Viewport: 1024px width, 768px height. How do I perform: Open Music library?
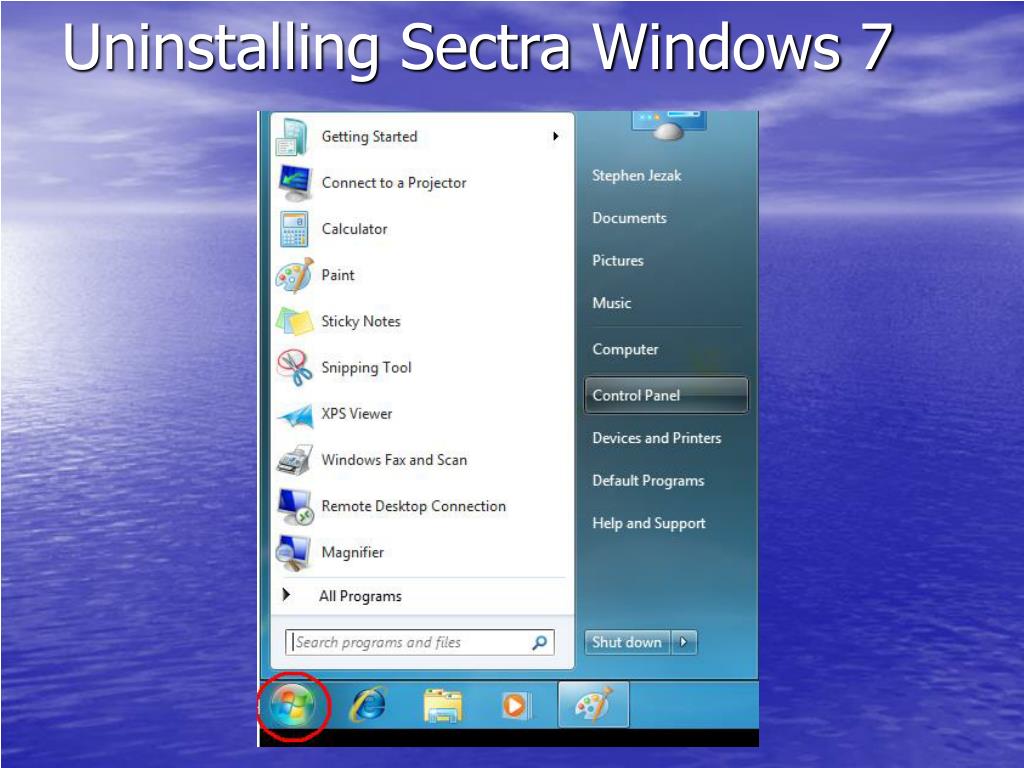coord(611,303)
